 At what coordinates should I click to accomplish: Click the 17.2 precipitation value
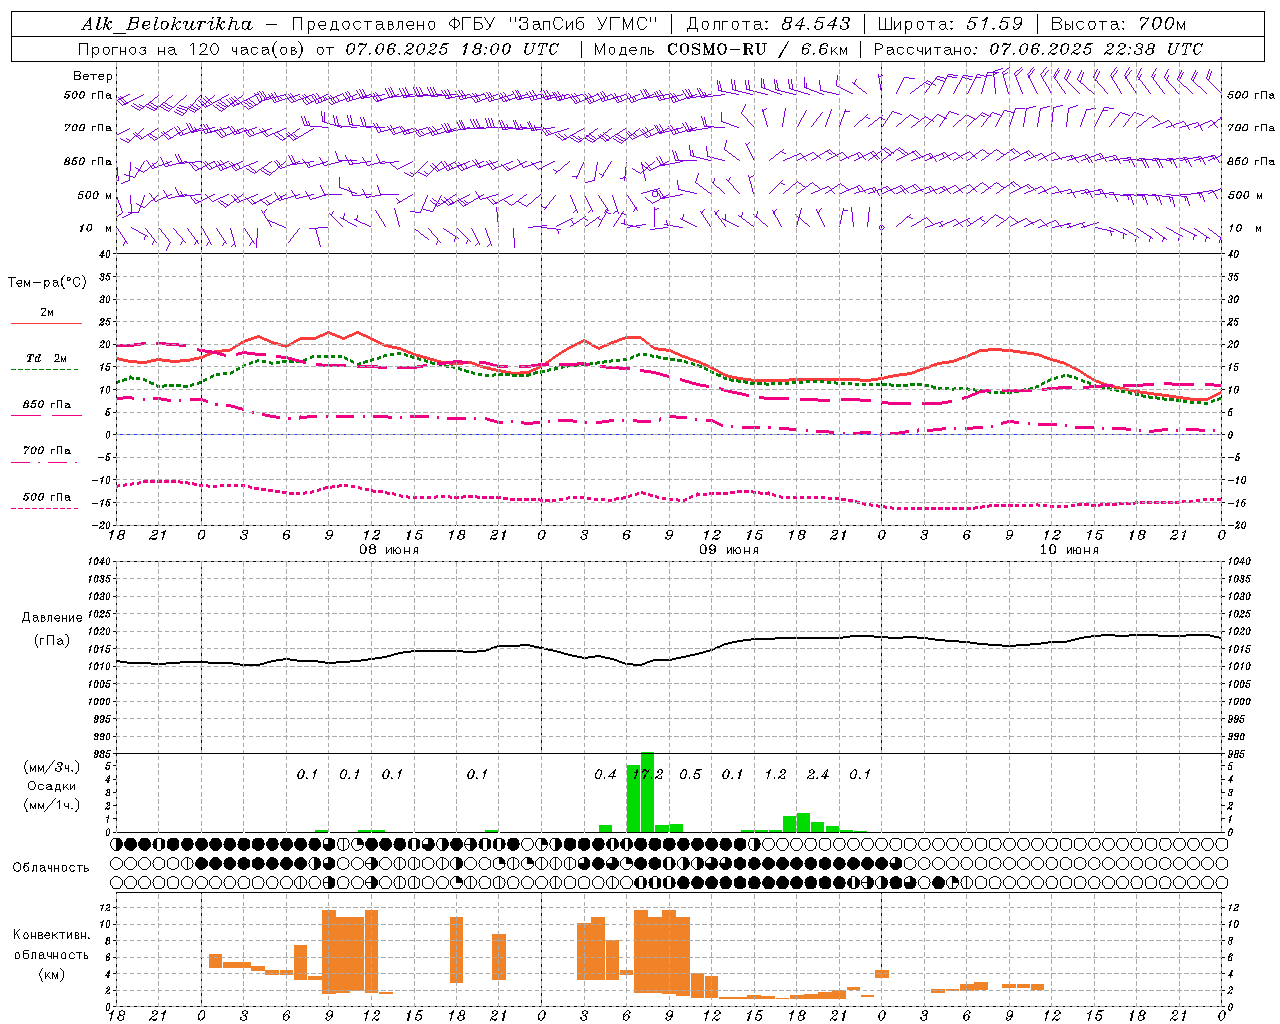[648, 775]
